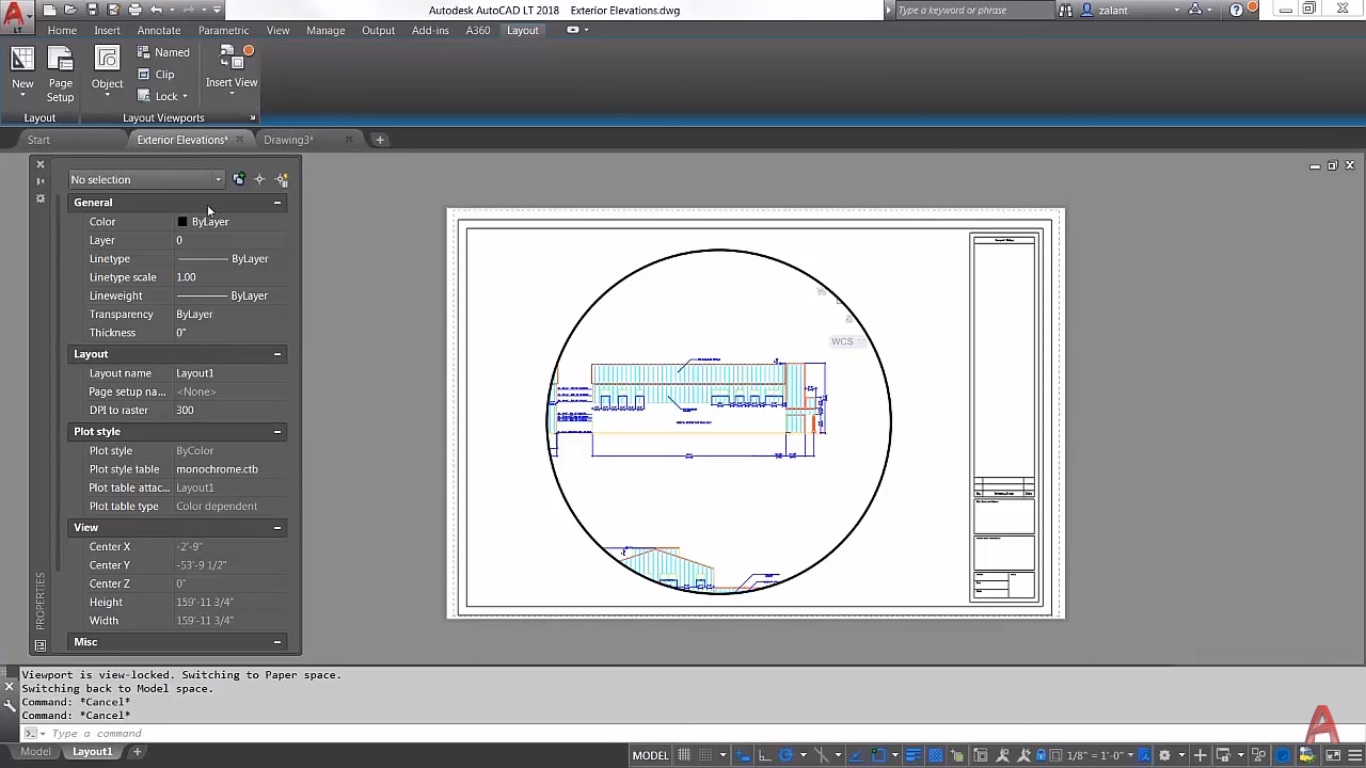Click the Plot printer icon in quick access toolbar

click(x=134, y=10)
